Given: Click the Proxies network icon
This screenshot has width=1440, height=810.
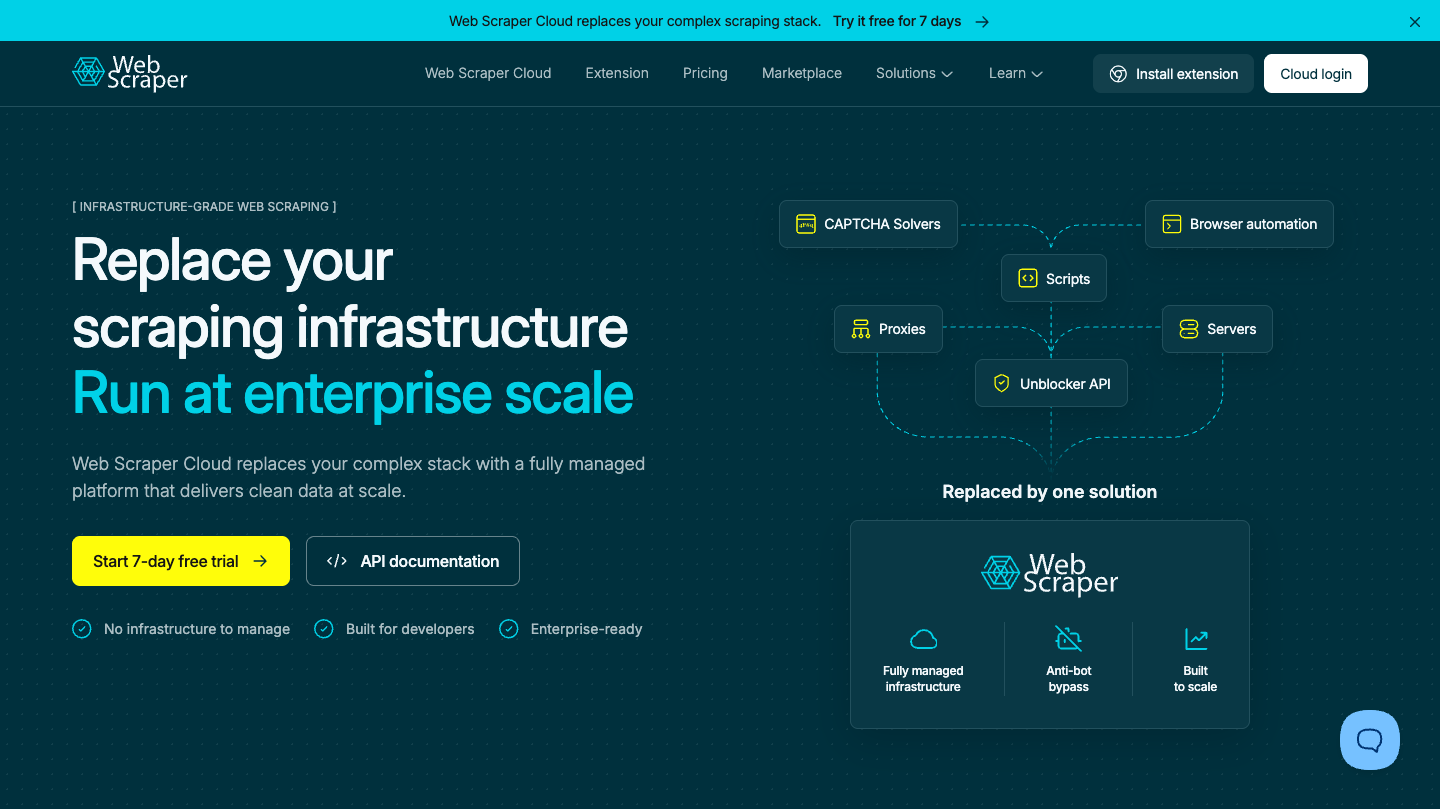Looking at the screenshot, I should click(861, 329).
